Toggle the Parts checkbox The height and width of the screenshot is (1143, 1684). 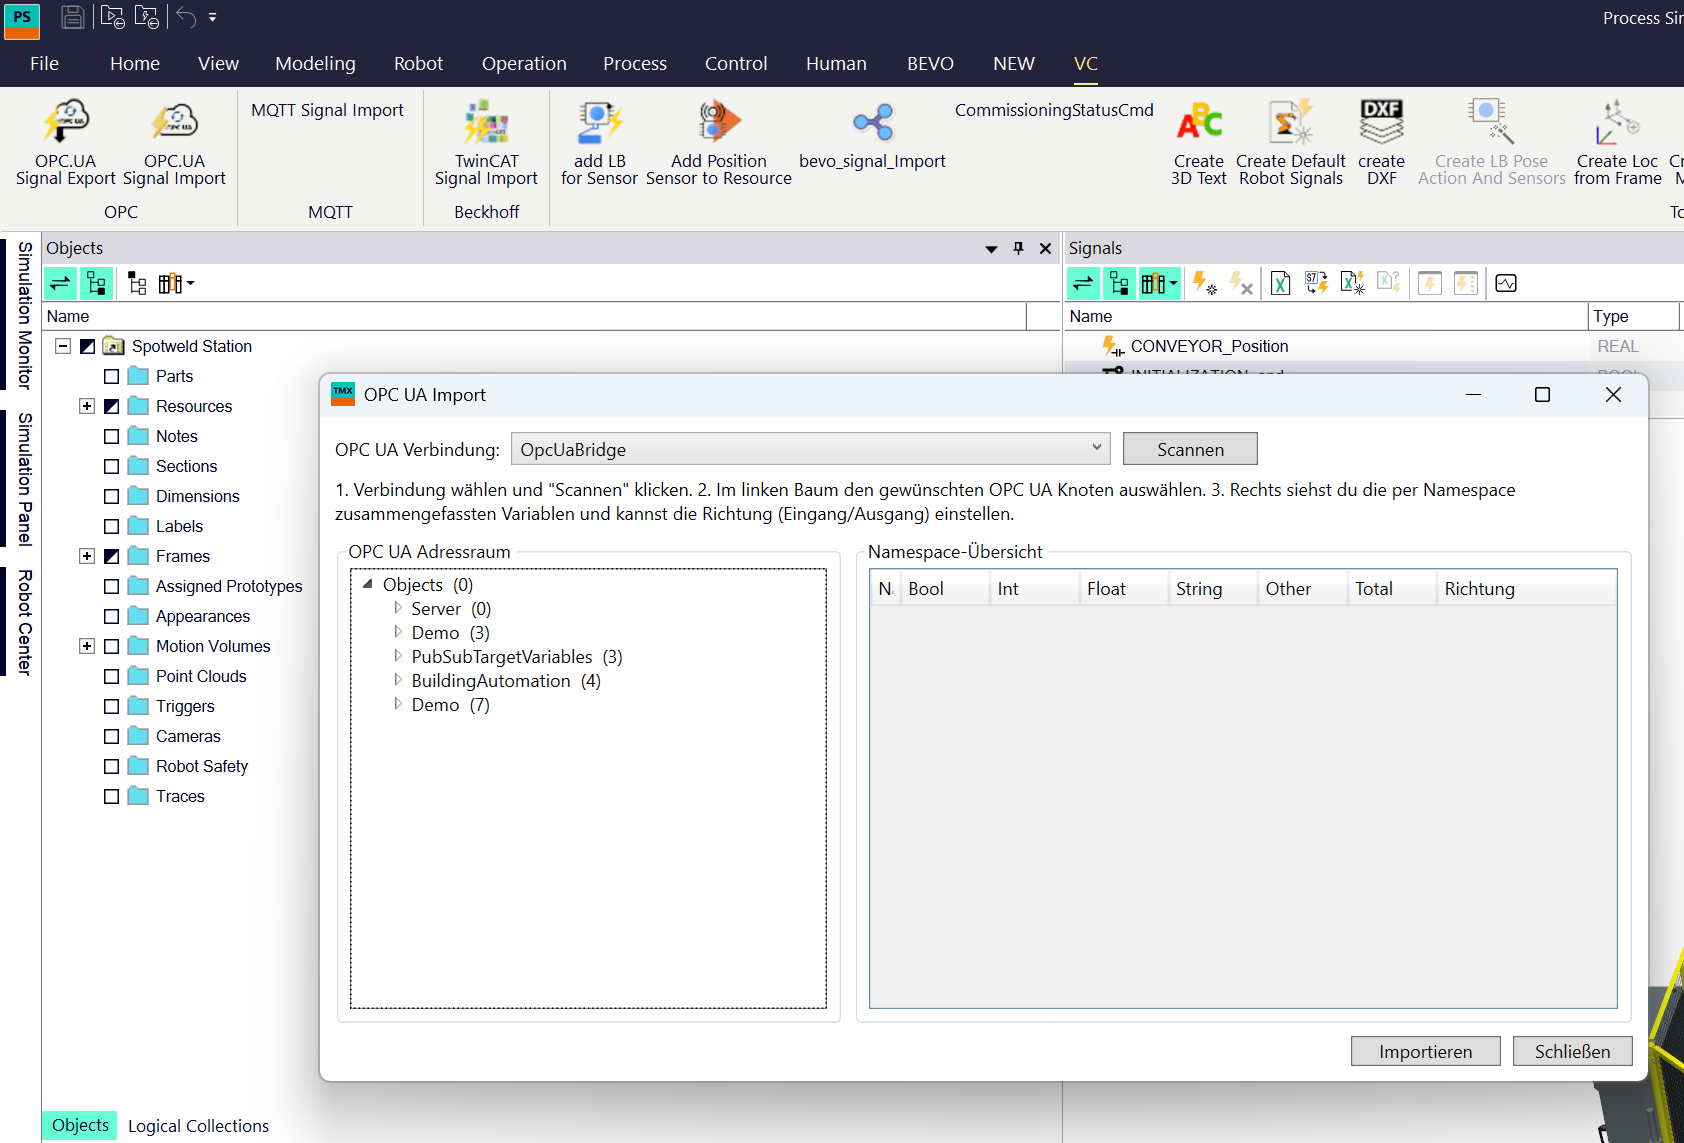pyautogui.click(x=112, y=377)
